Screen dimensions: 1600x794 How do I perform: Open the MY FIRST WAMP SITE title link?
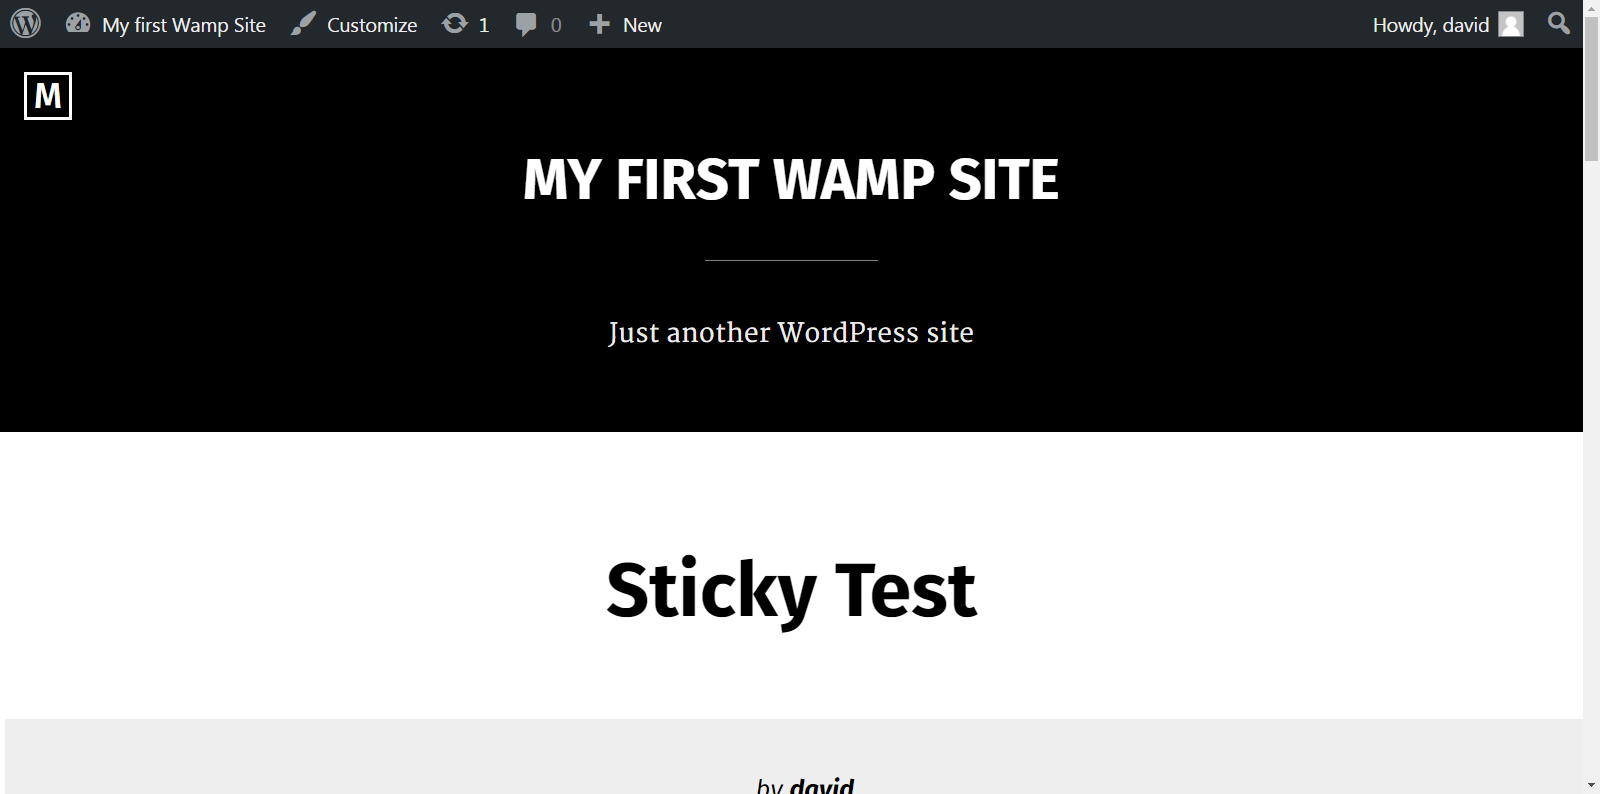tap(791, 179)
